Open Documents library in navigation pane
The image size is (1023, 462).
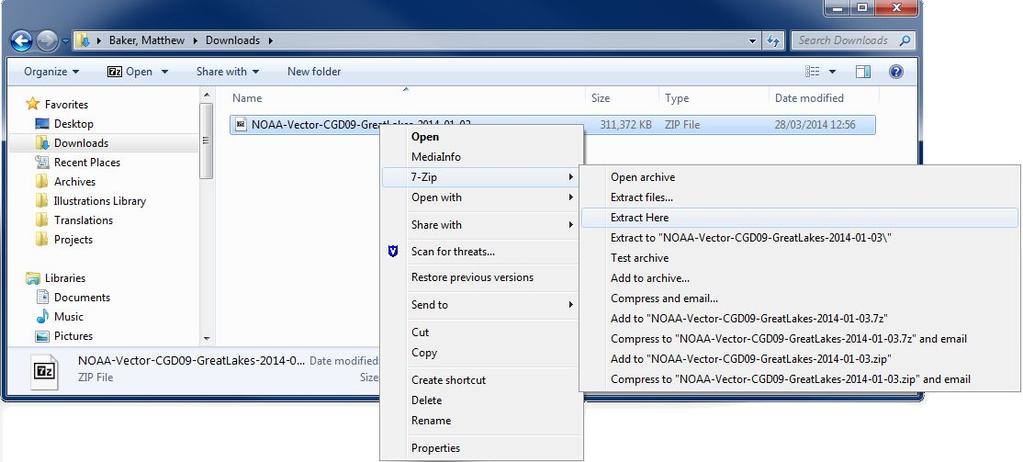[x=72, y=298]
